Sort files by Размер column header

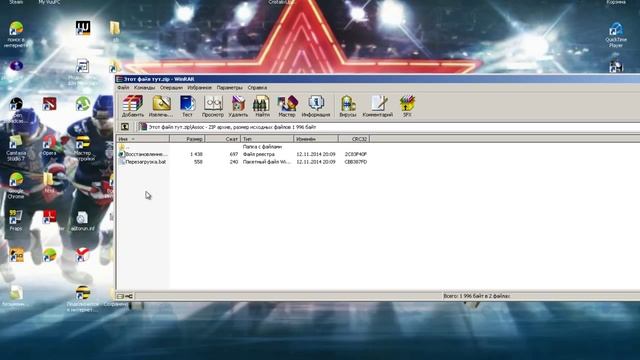[x=187, y=139]
